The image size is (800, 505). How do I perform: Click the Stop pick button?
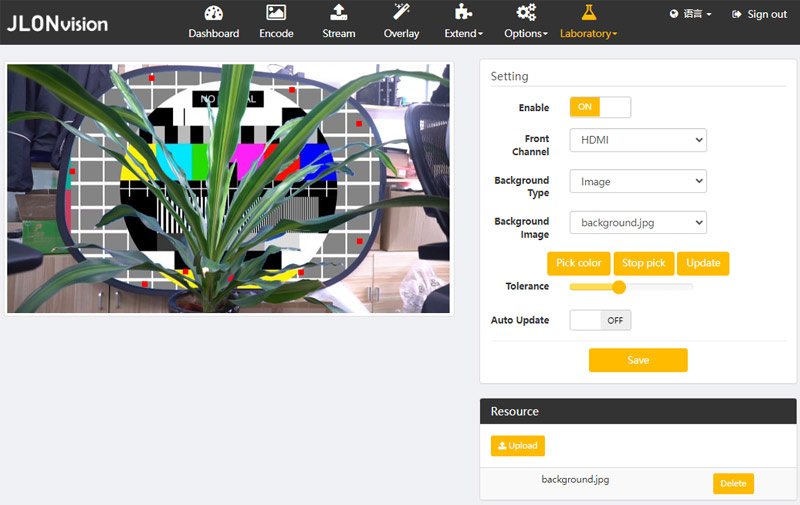(643, 263)
